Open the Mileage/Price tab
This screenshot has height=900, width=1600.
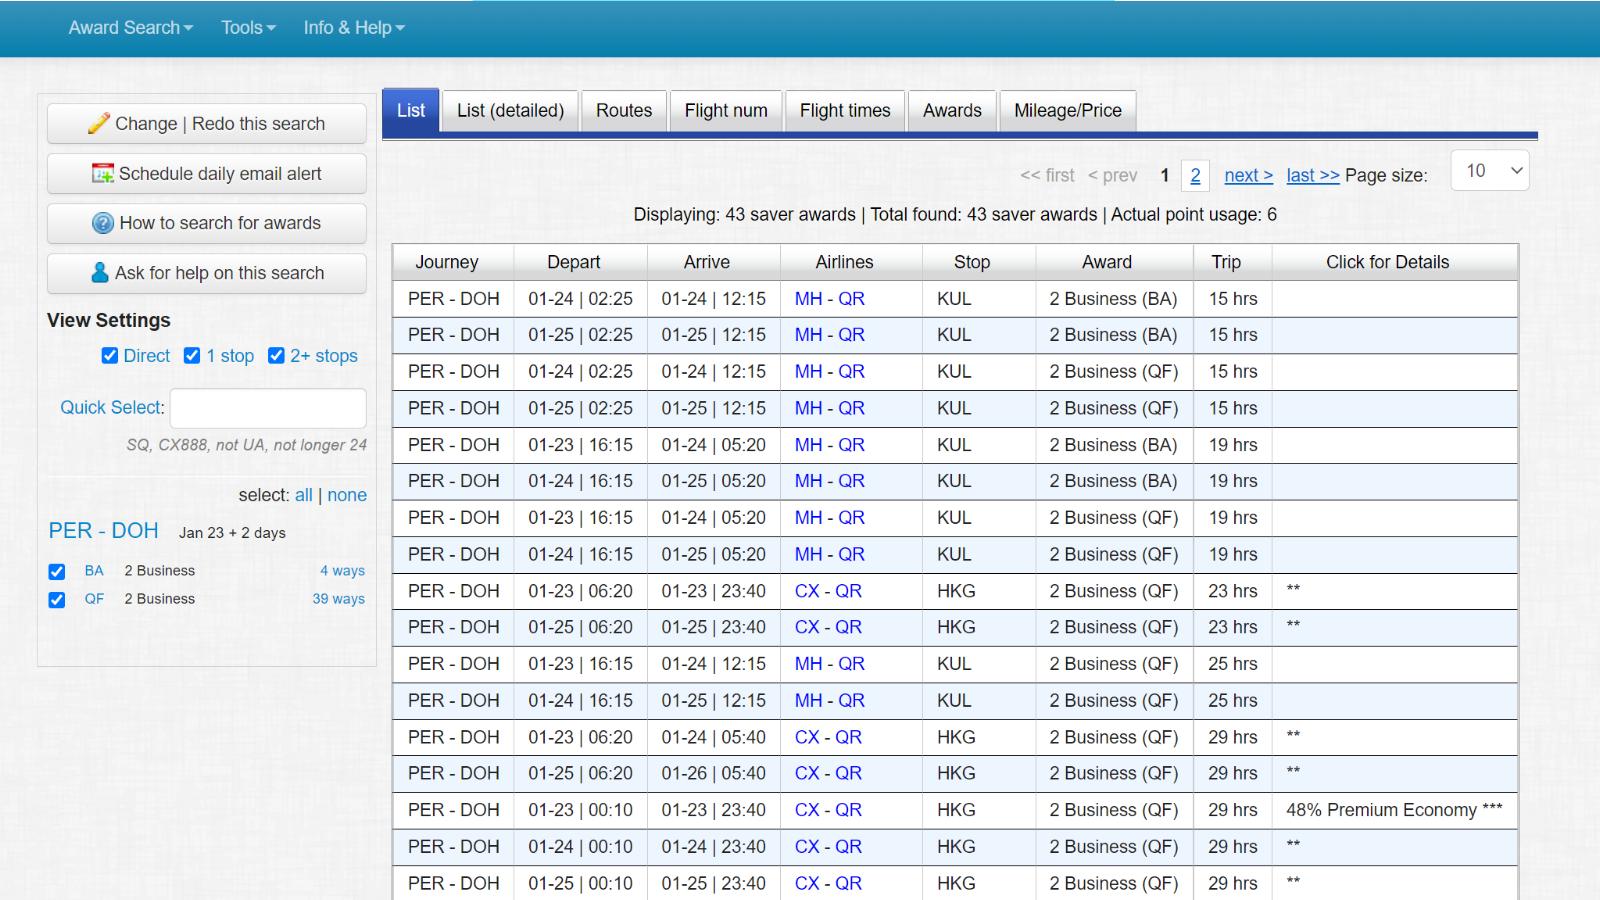1068,111
